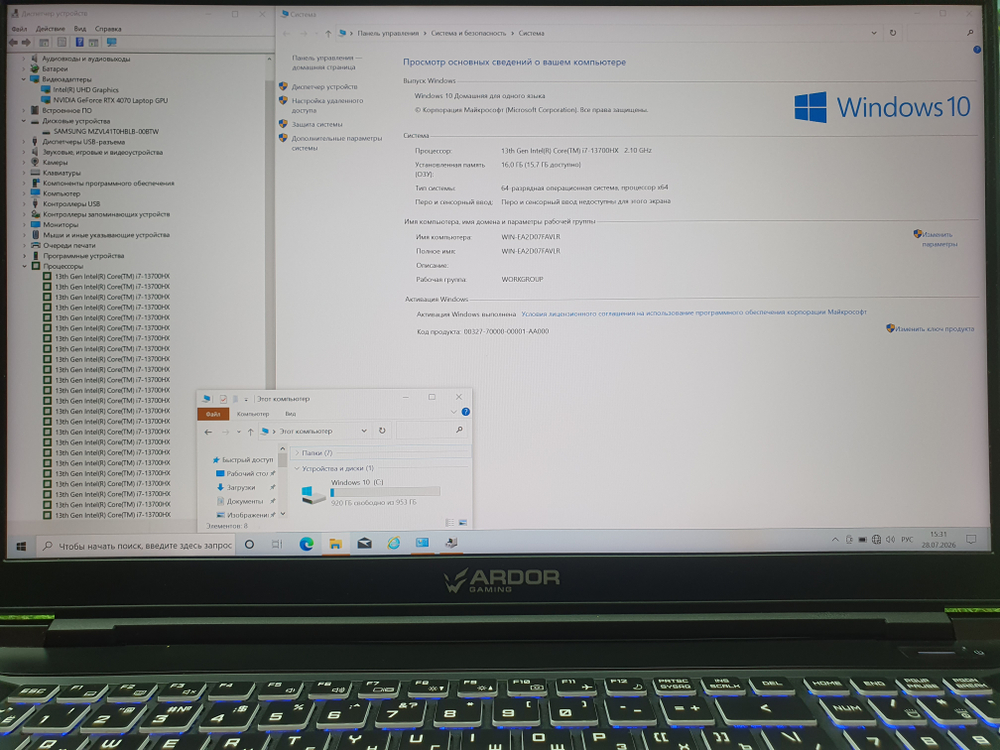Collapse the Процессоры node
Screen dimensions: 1000x750
pos(24,266)
